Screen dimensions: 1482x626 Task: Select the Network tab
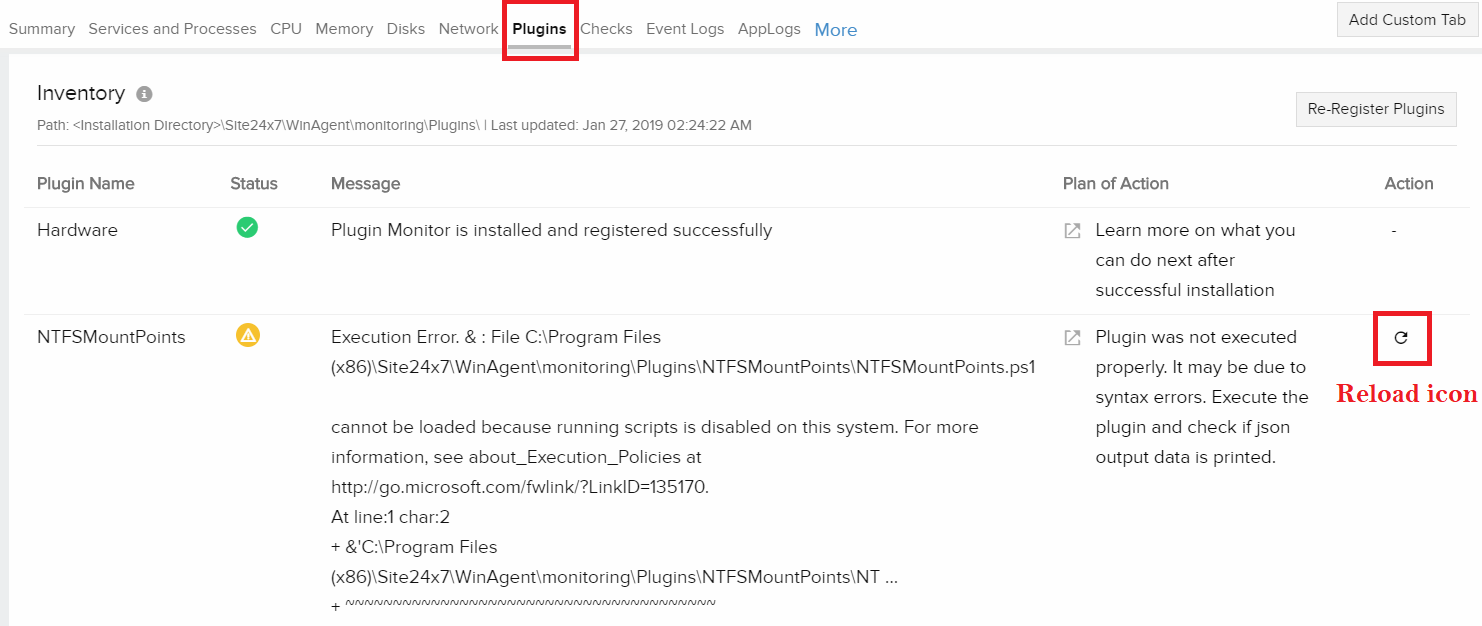pyautogui.click(x=468, y=29)
